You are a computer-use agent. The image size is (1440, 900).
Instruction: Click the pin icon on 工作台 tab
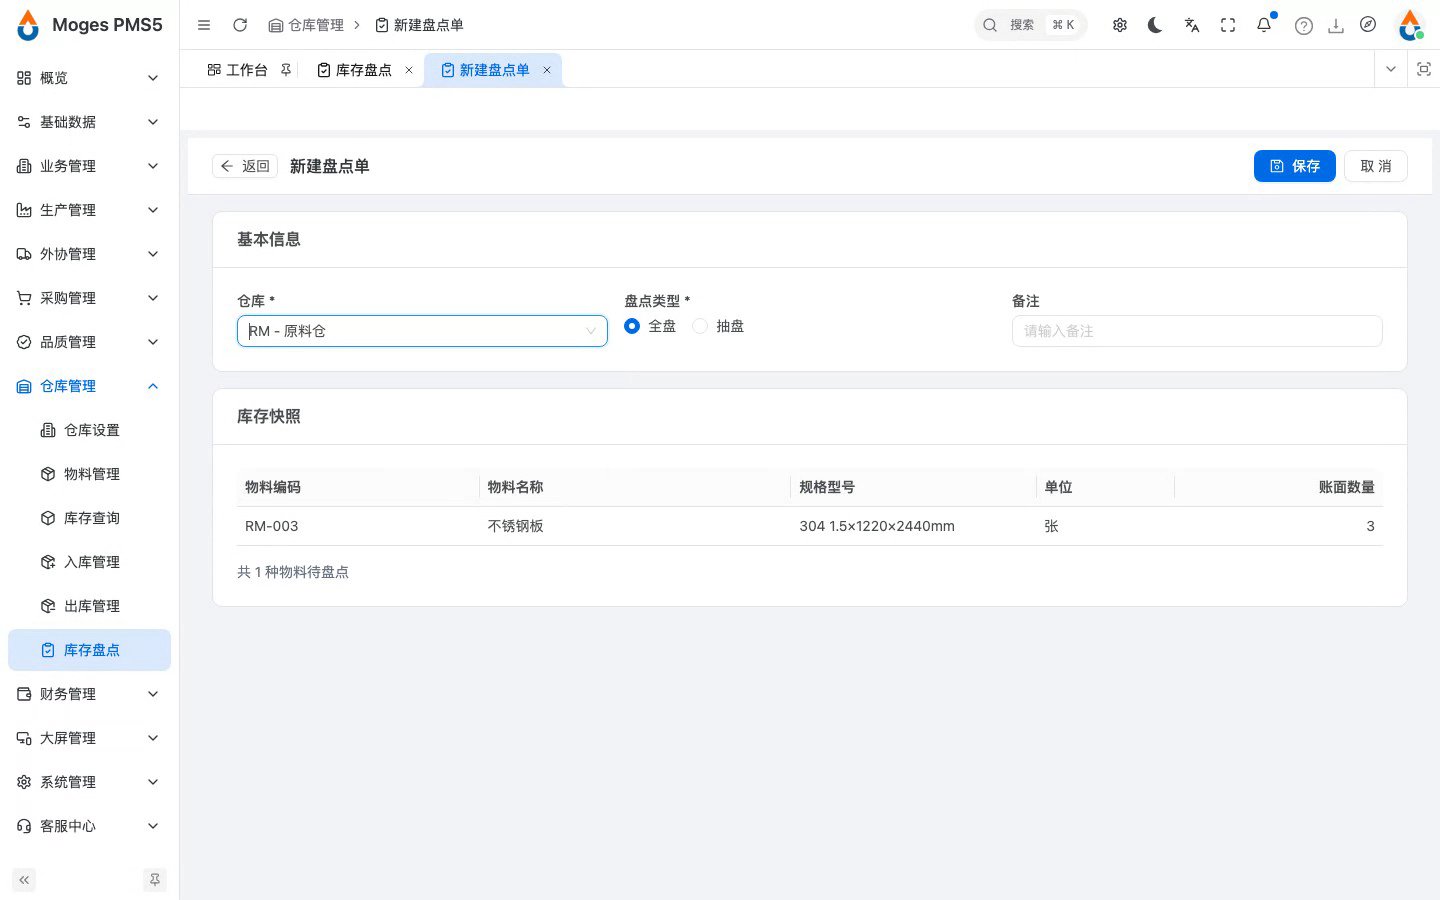click(x=286, y=70)
